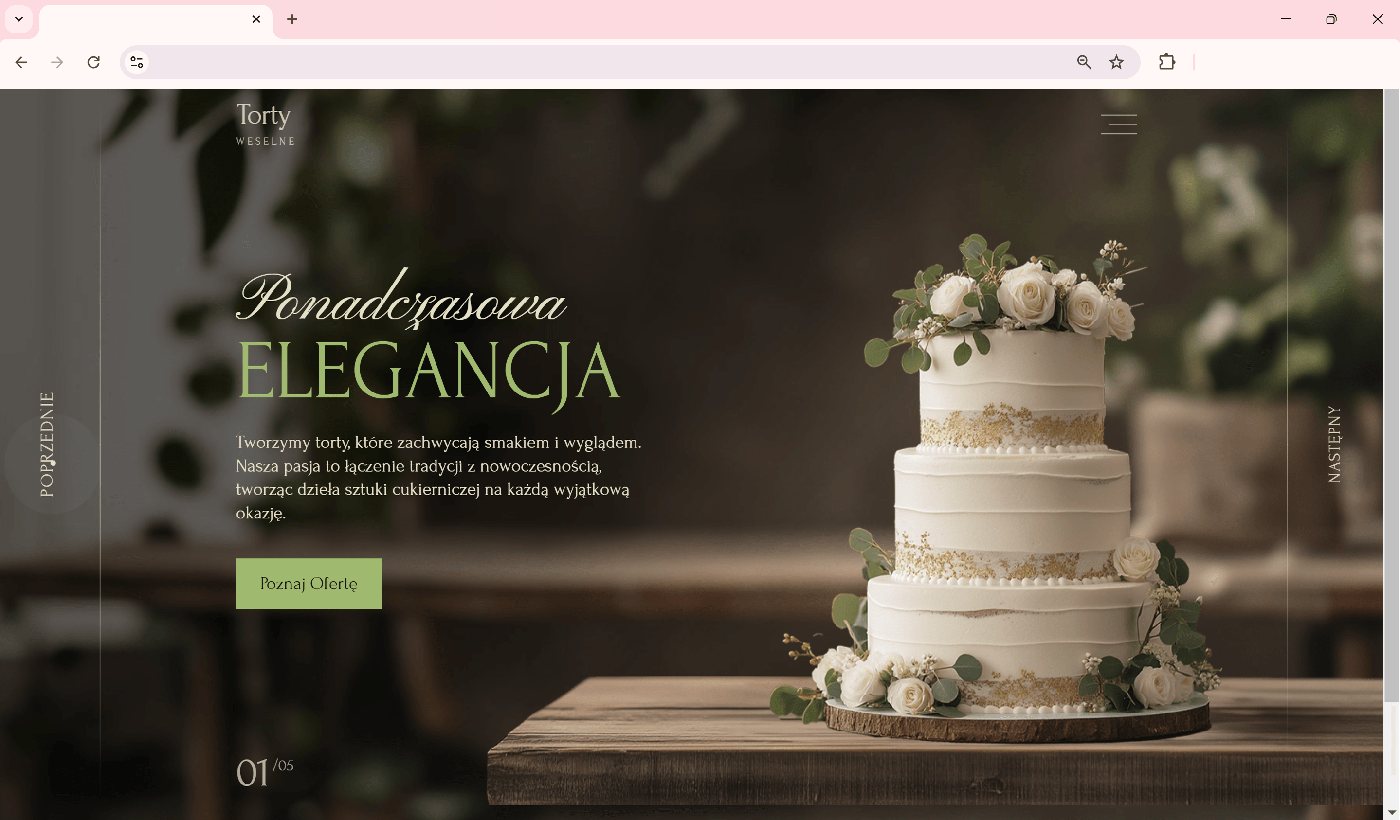Viewport: 1400px width, 820px height.
Task: Click the page's vertical scrollbar
Action: point(1391,395)
